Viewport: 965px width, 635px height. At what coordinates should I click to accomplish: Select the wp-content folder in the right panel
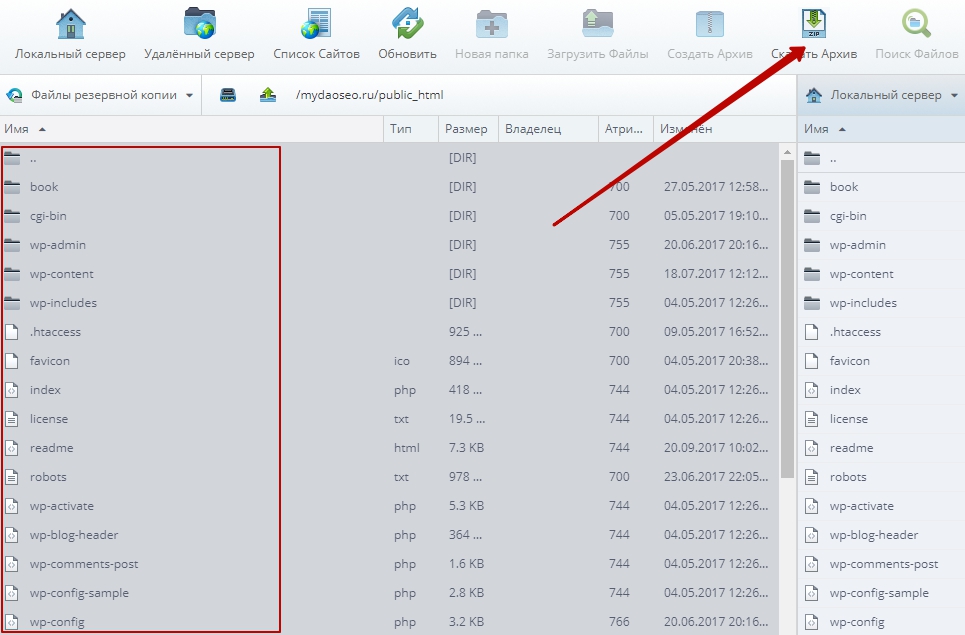click(881, 273)
